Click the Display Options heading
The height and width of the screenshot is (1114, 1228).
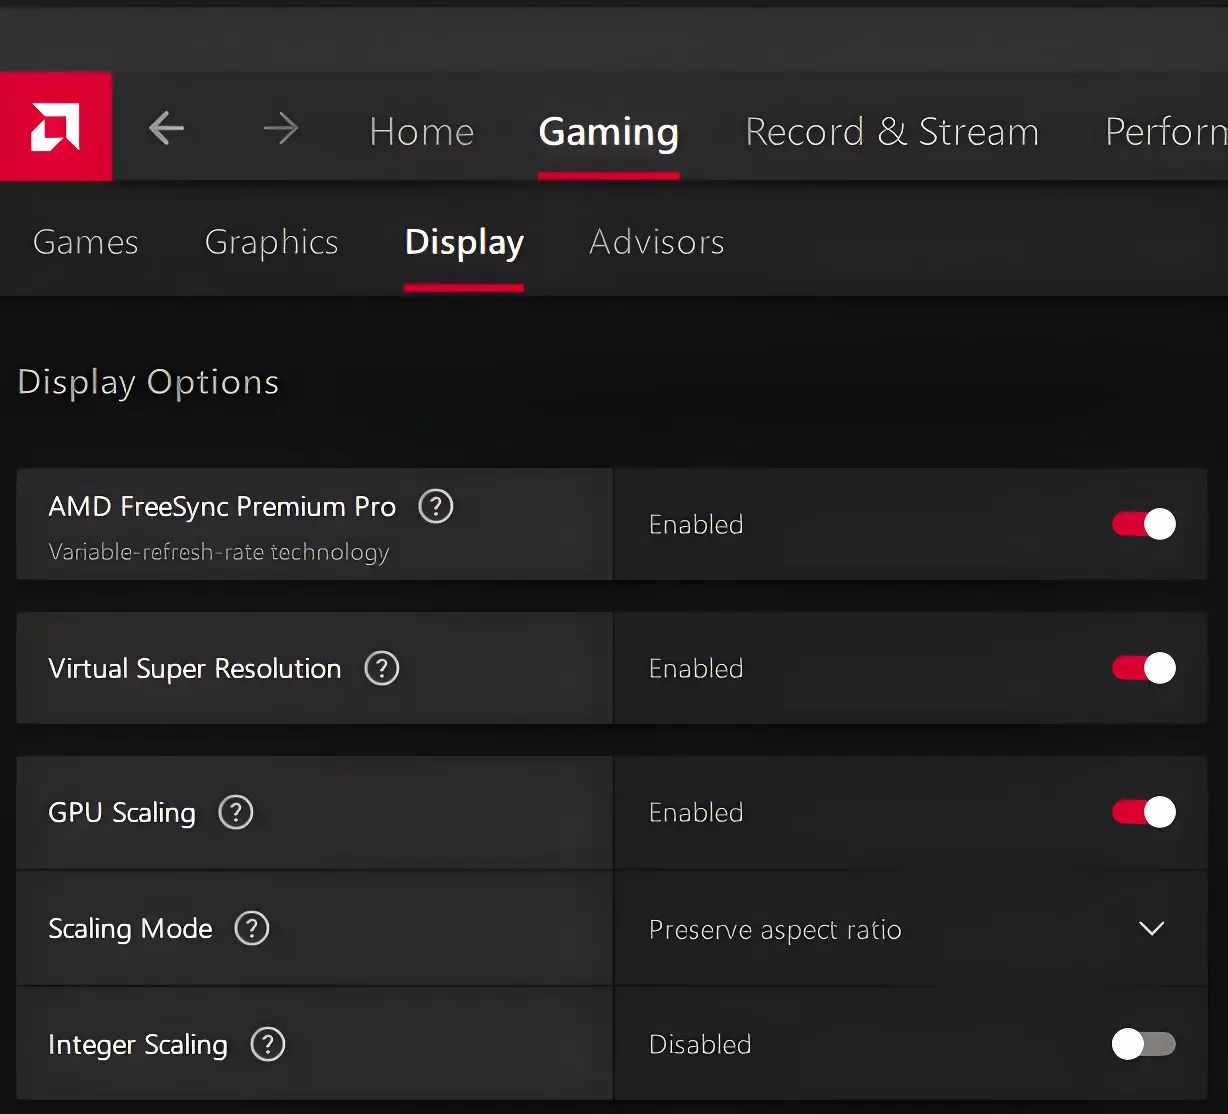[x=149, y=383]
